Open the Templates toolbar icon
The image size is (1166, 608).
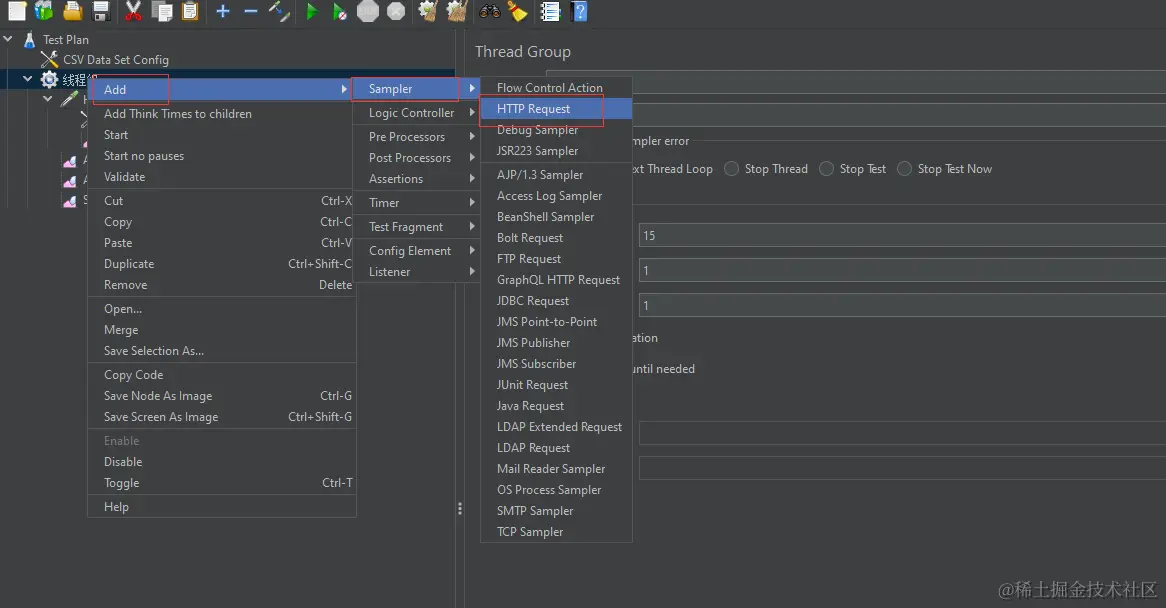pyautogui.click(x=44, y=10)
